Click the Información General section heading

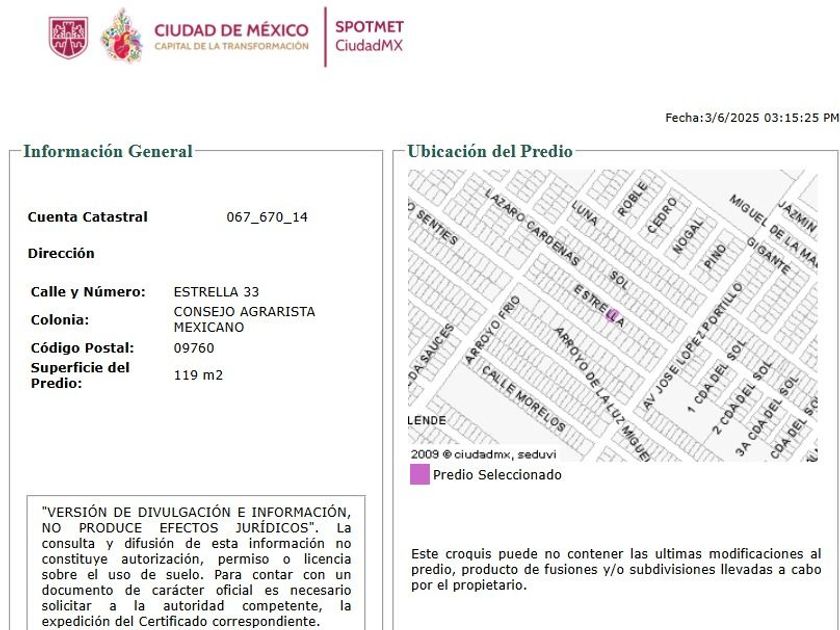click(x=108, y=152)
